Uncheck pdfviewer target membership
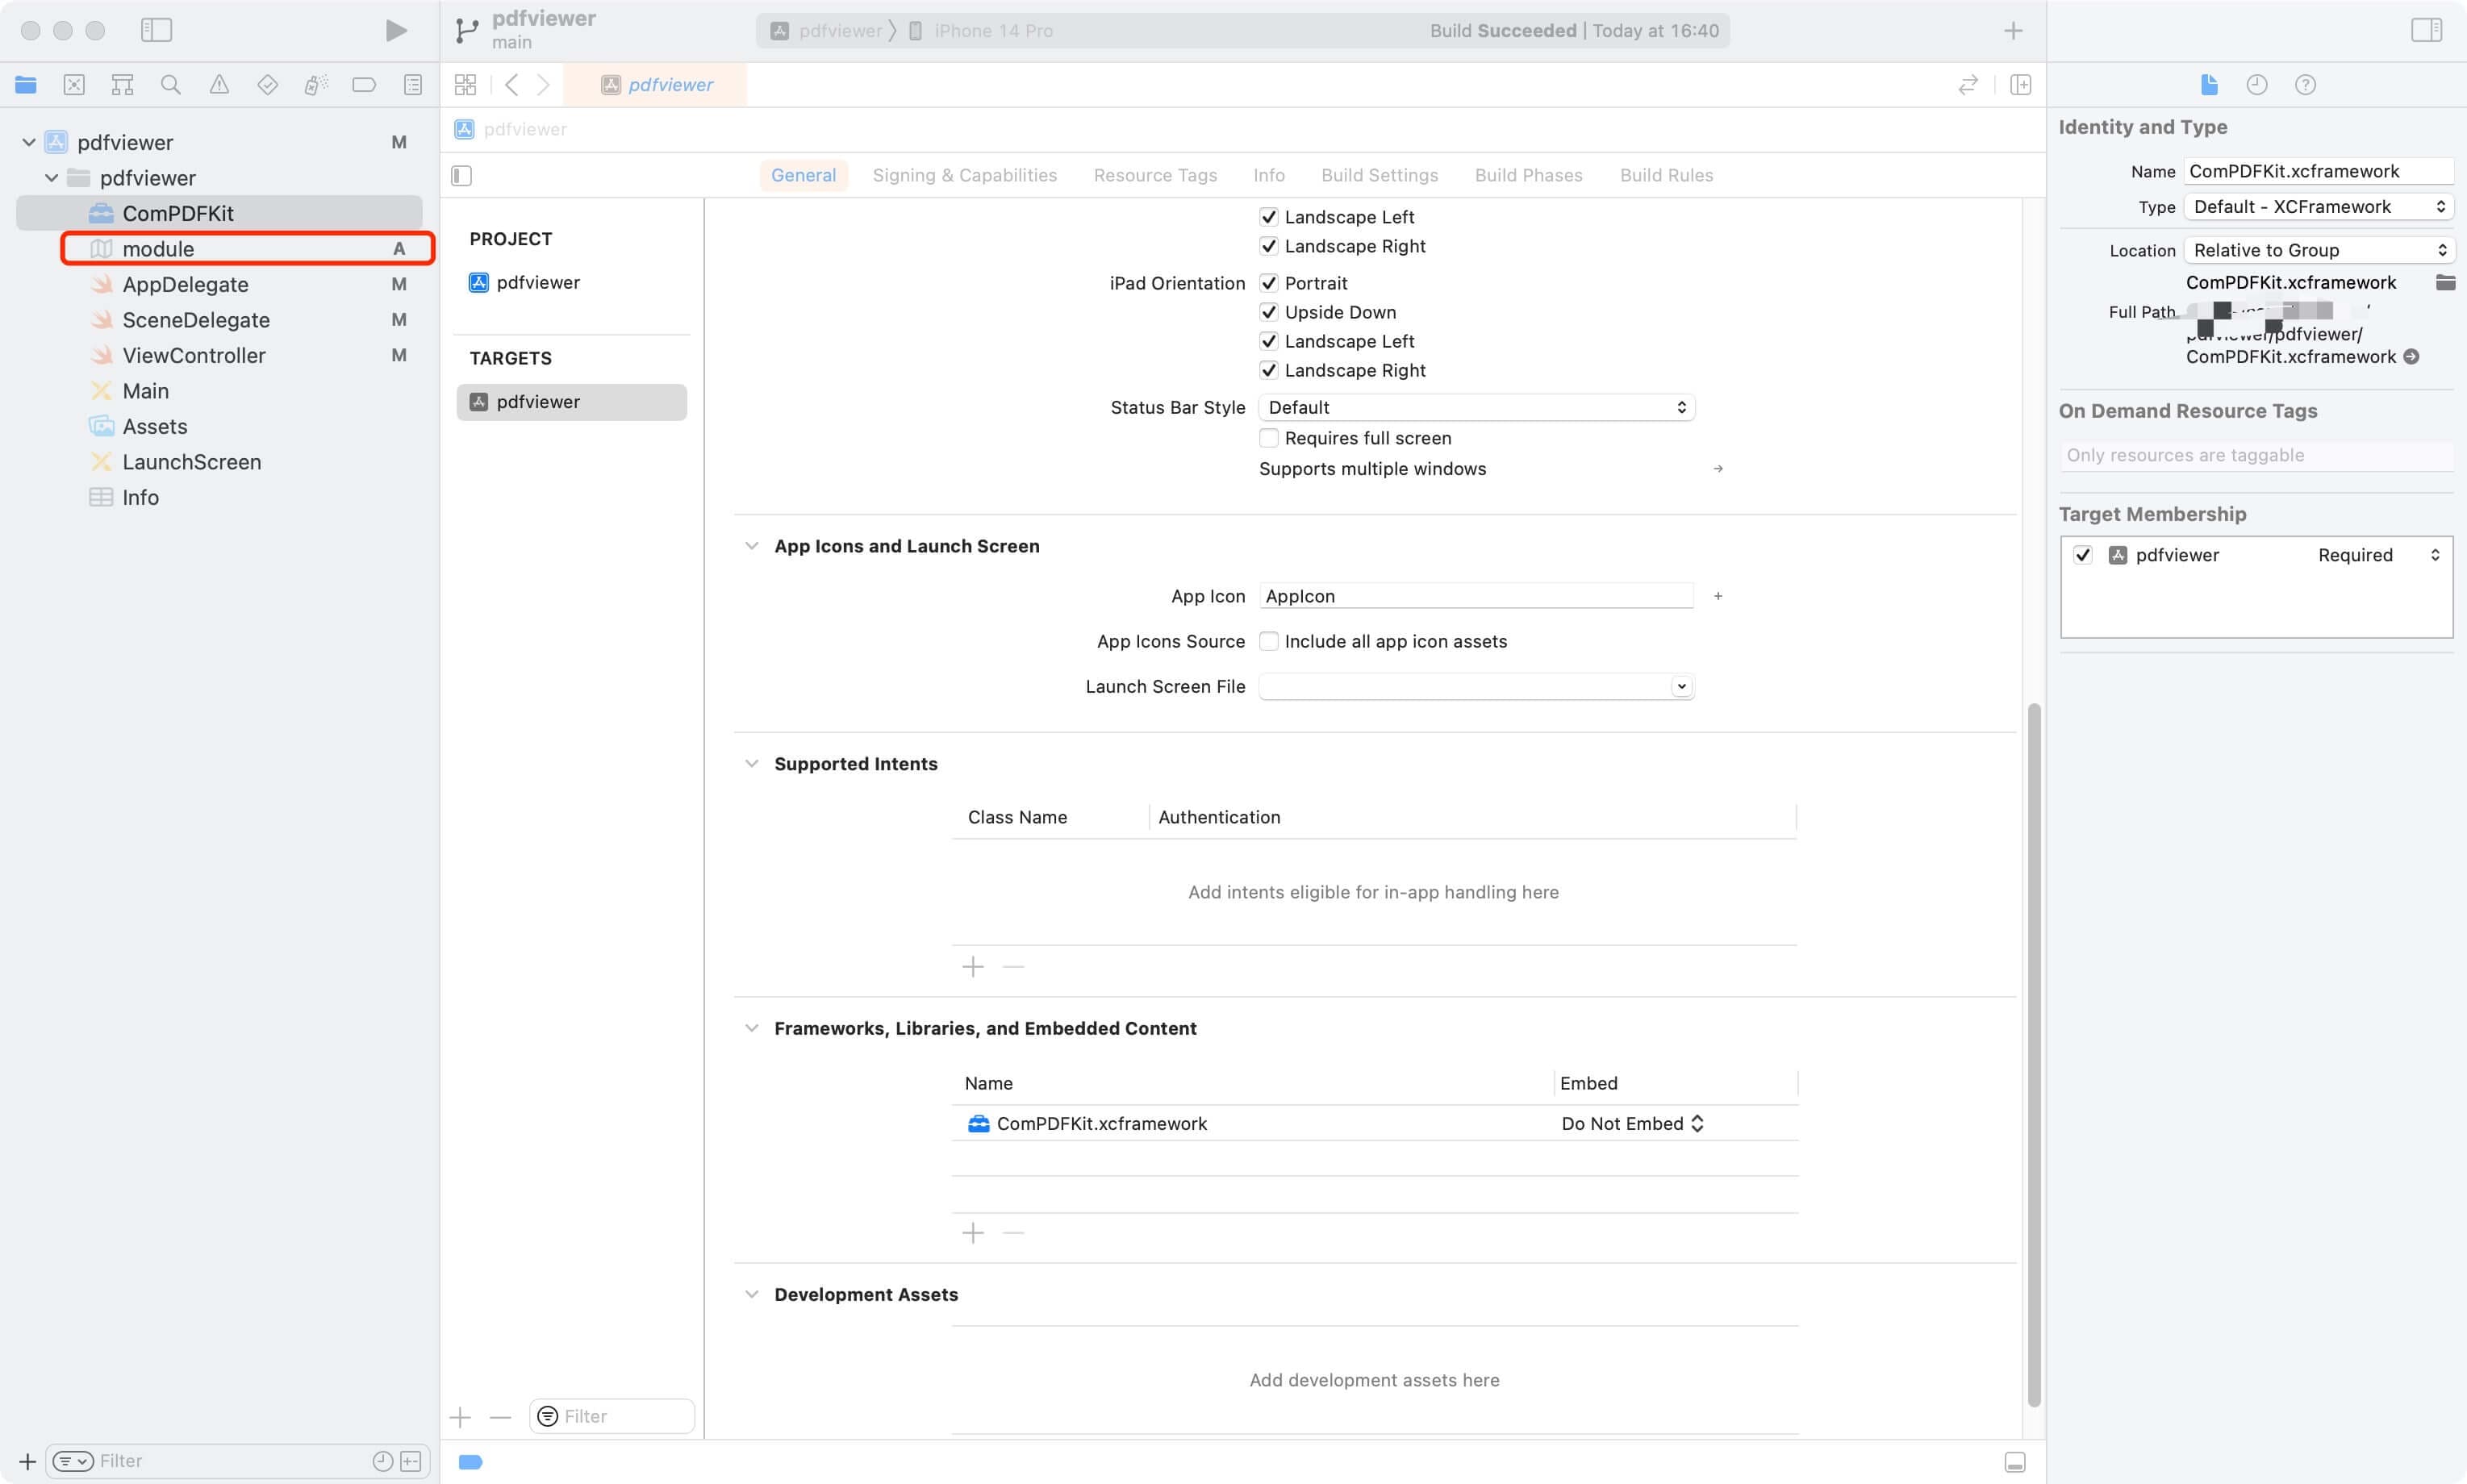The image size is (2467, 1484). click(2082, 555)
